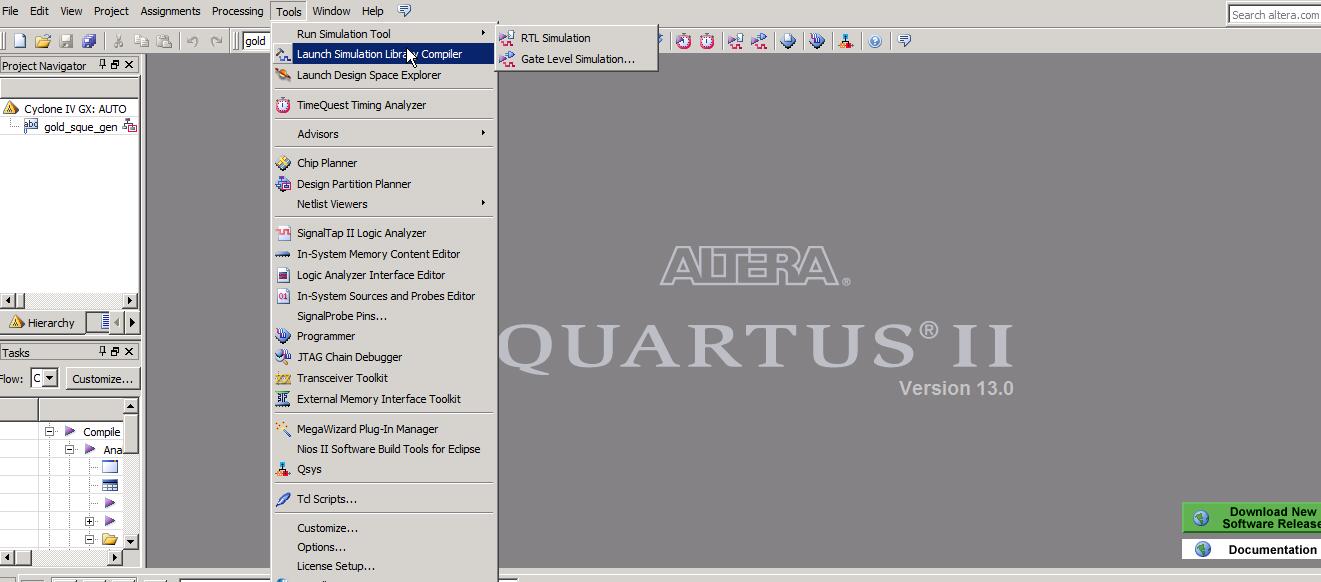Open the JTAG Chain Debugger
This screenshot has width=1321, height=582.
(384, 357)
